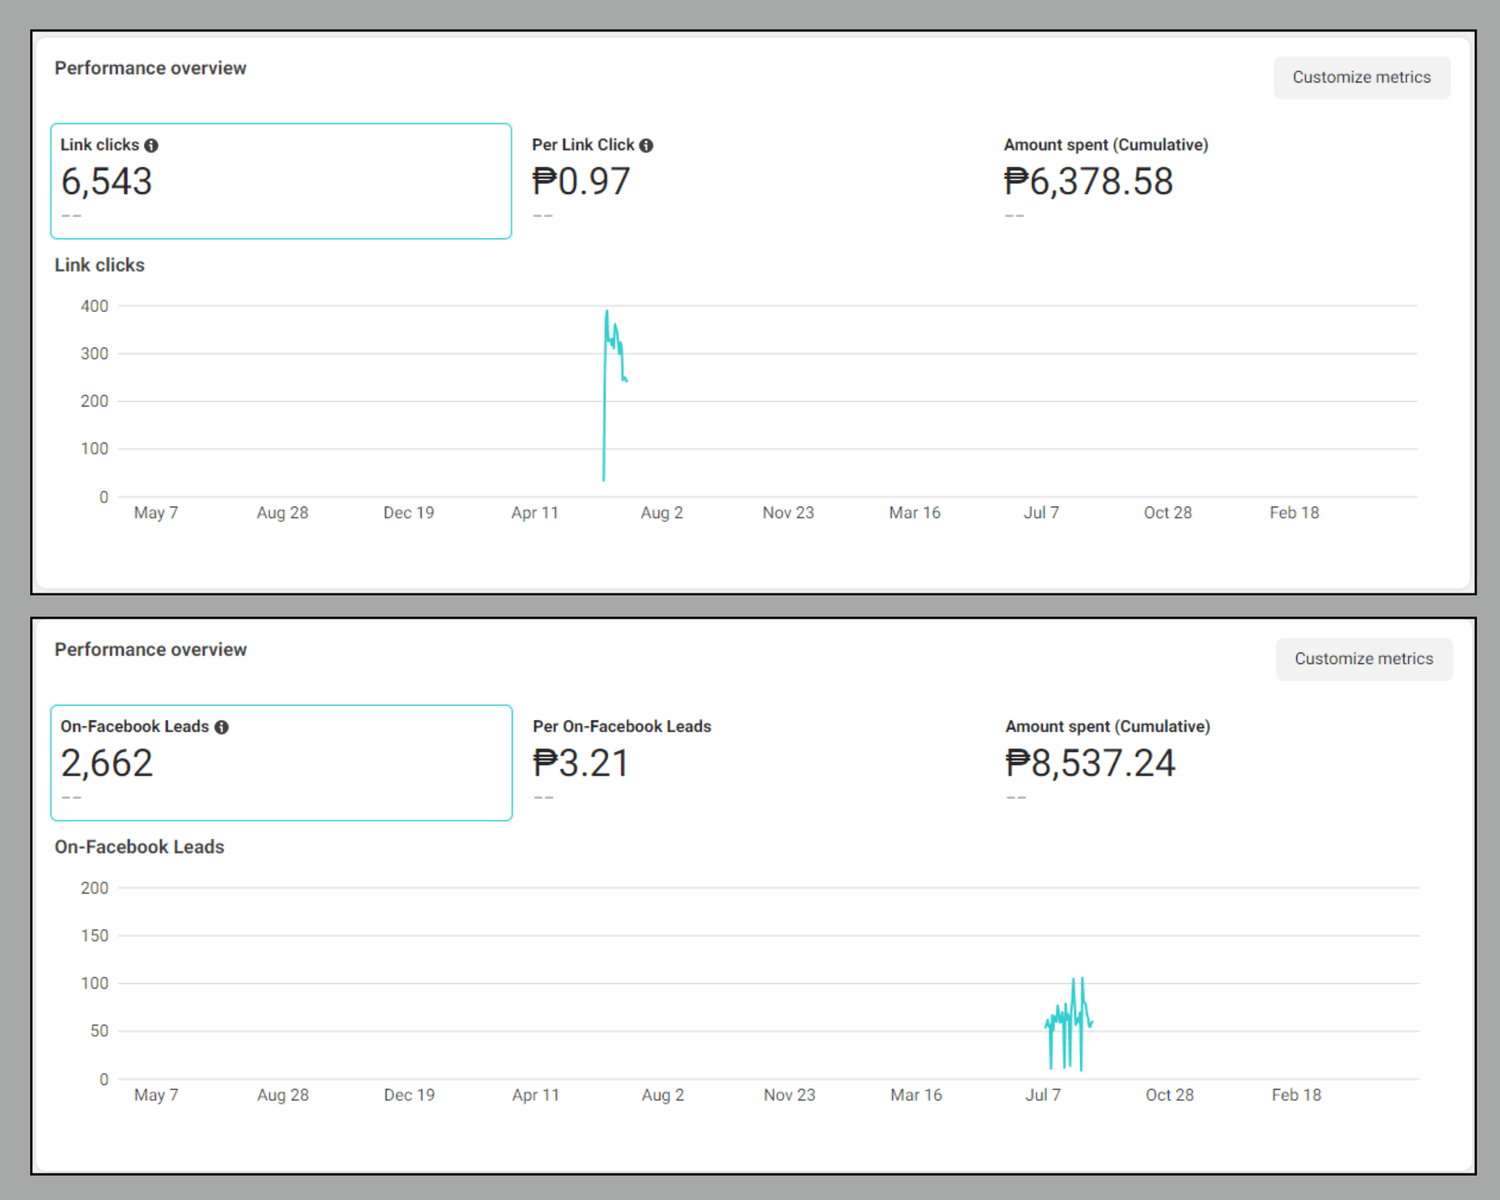1500x1200 pixels.
Task: Select the Amount spent ₱6,378.58 metric
Action: tap(1088, 181)
